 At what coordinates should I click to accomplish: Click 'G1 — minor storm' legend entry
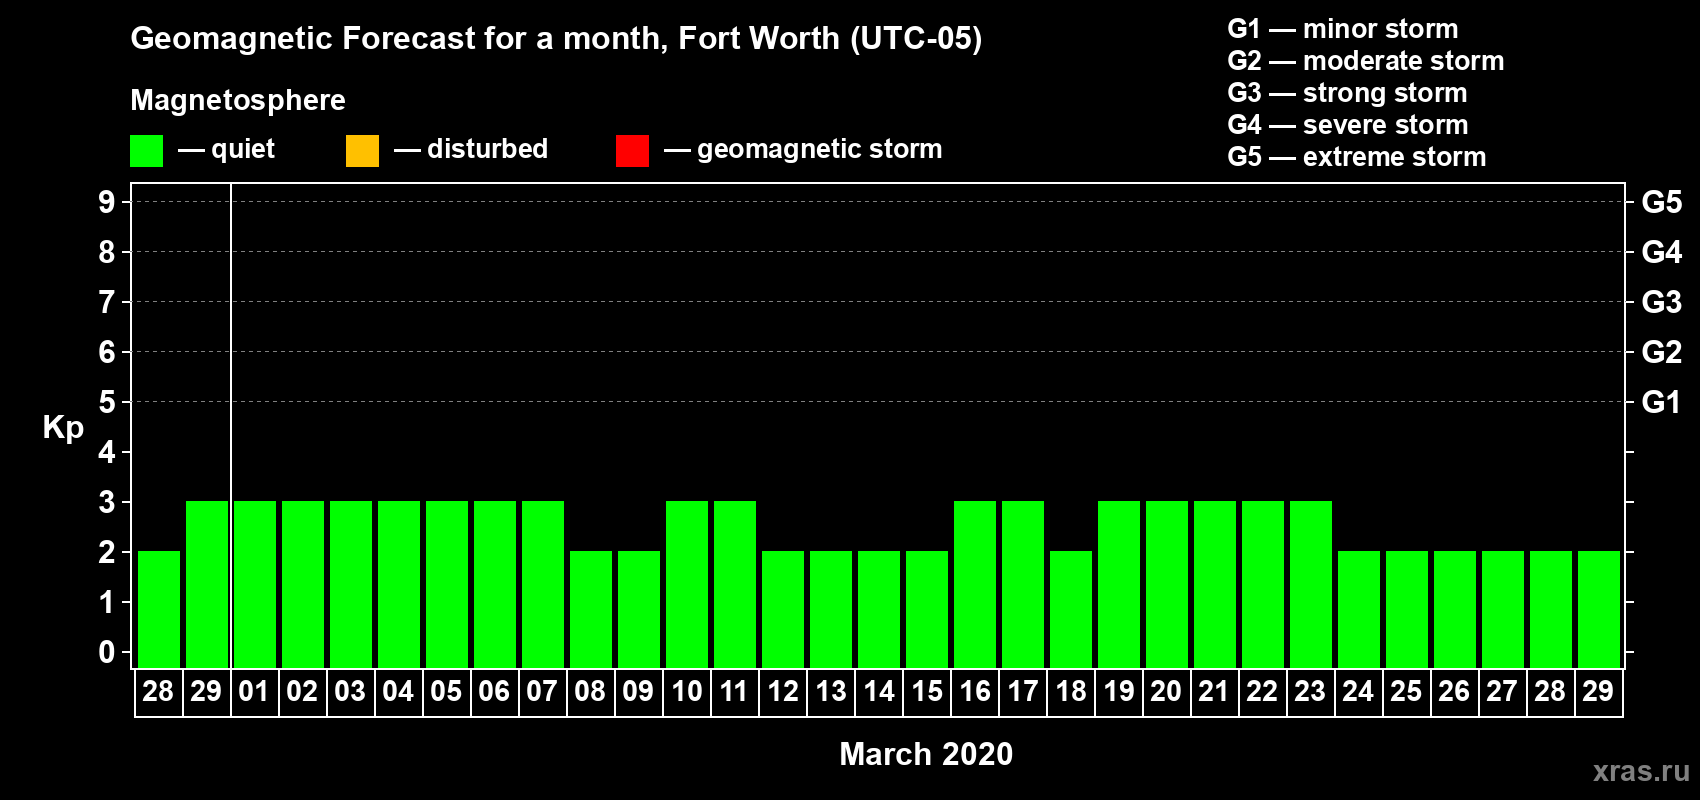tap(1343, 29)
